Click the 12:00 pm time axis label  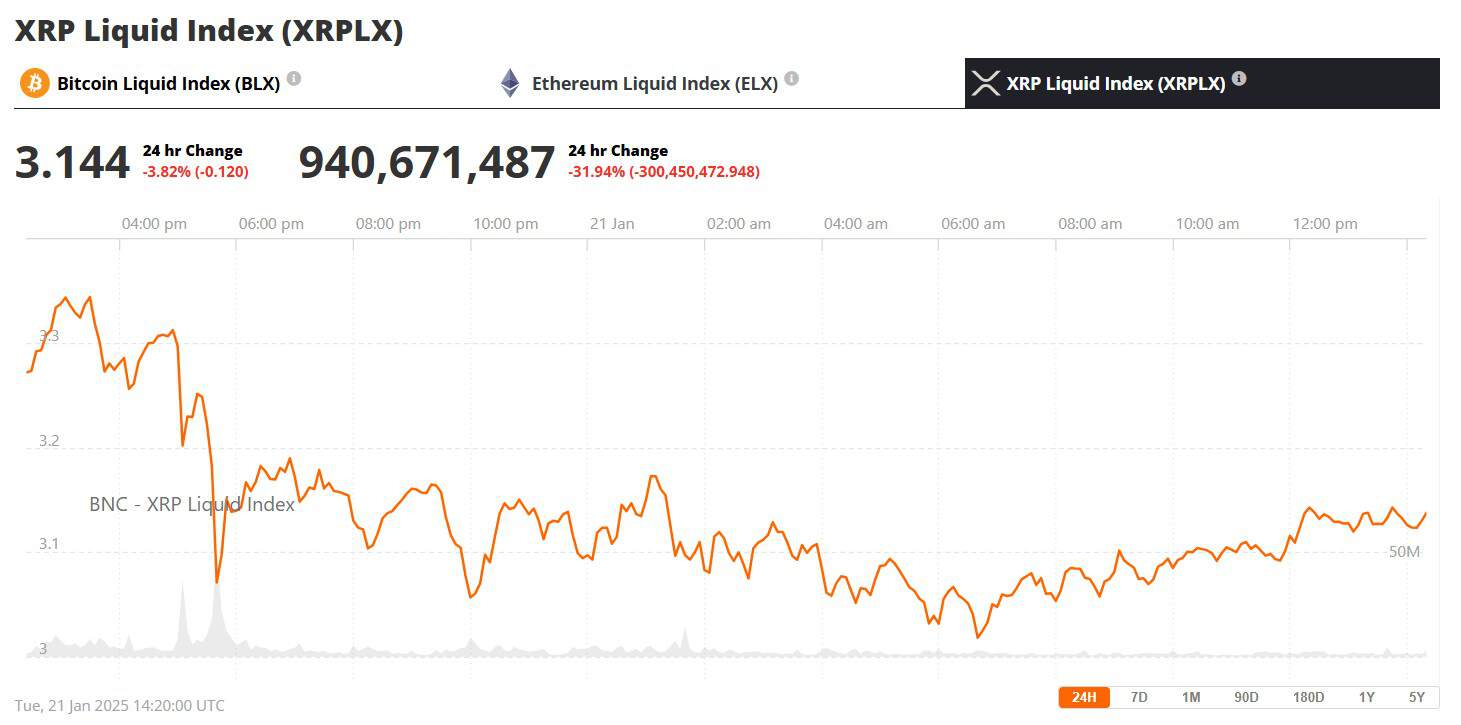pyautogui.click(x=1325, y=224)
